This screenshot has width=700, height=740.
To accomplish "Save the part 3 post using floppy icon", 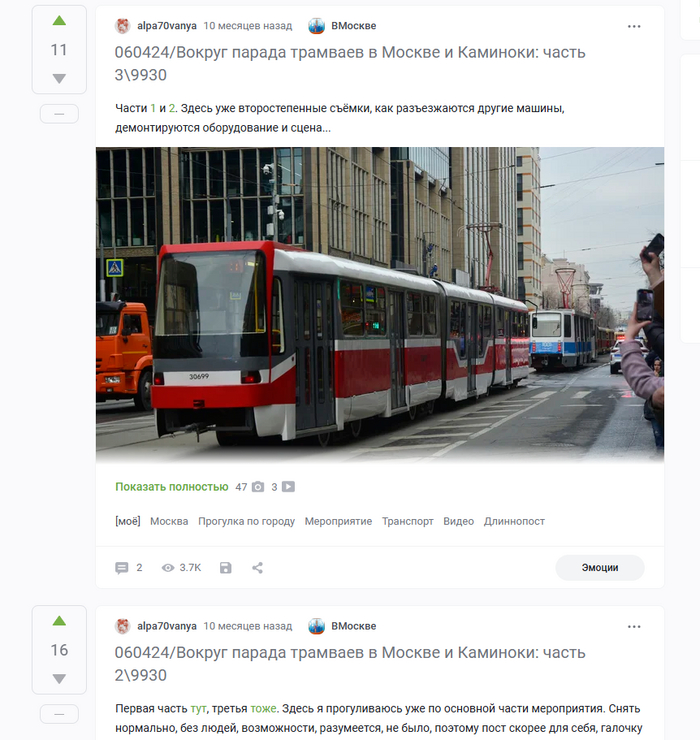I will click(226, 568).
